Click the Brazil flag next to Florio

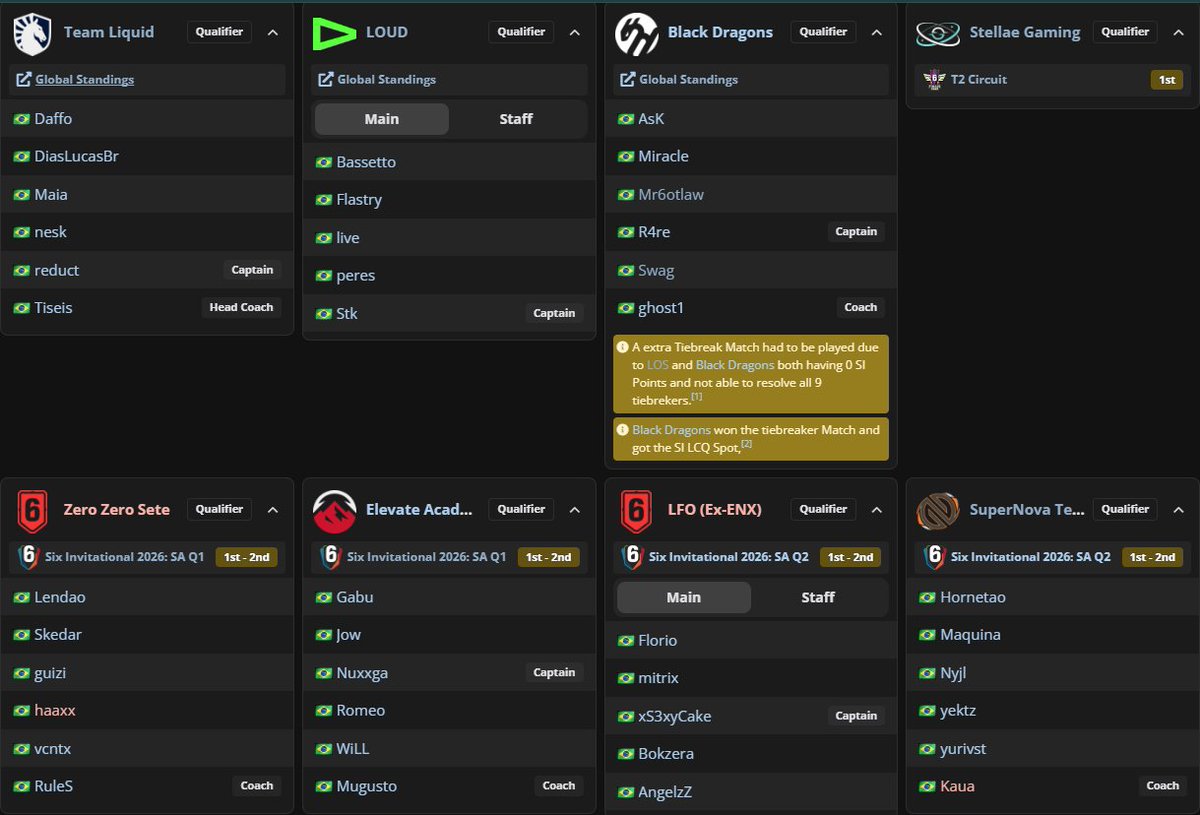[x=626, y=640]
